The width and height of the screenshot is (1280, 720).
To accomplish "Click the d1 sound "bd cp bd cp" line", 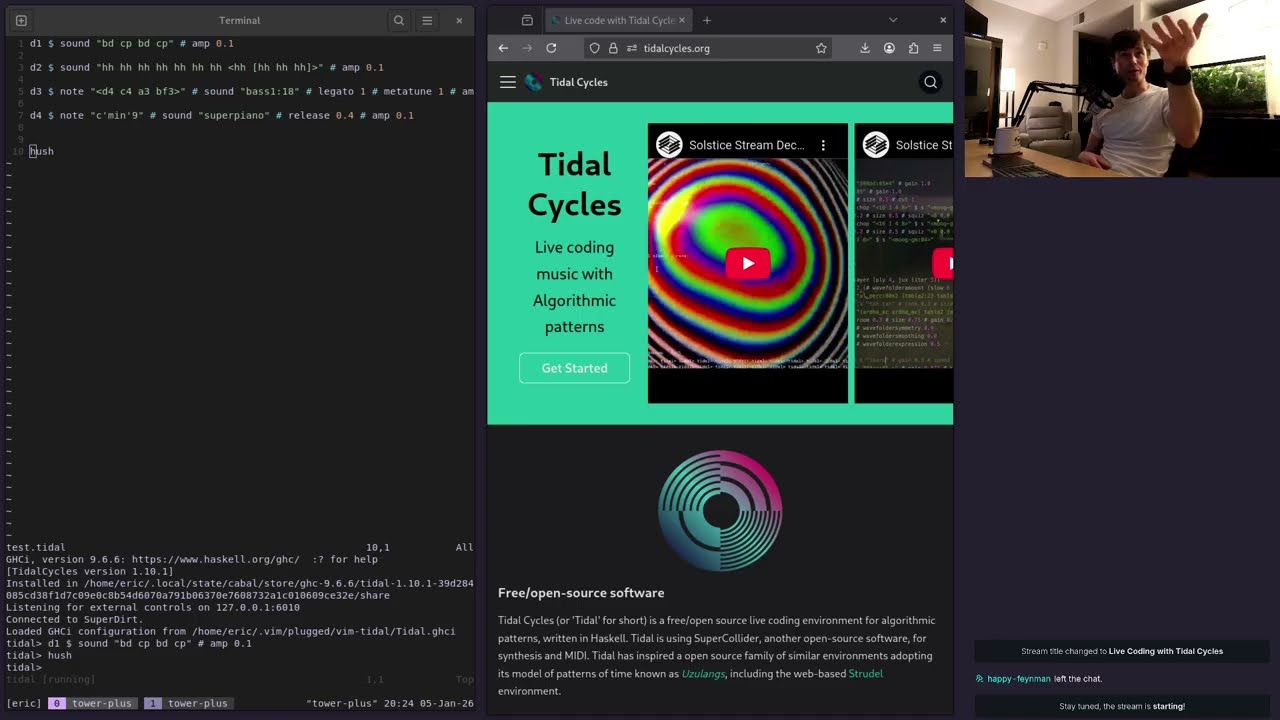I will (131, 43).
